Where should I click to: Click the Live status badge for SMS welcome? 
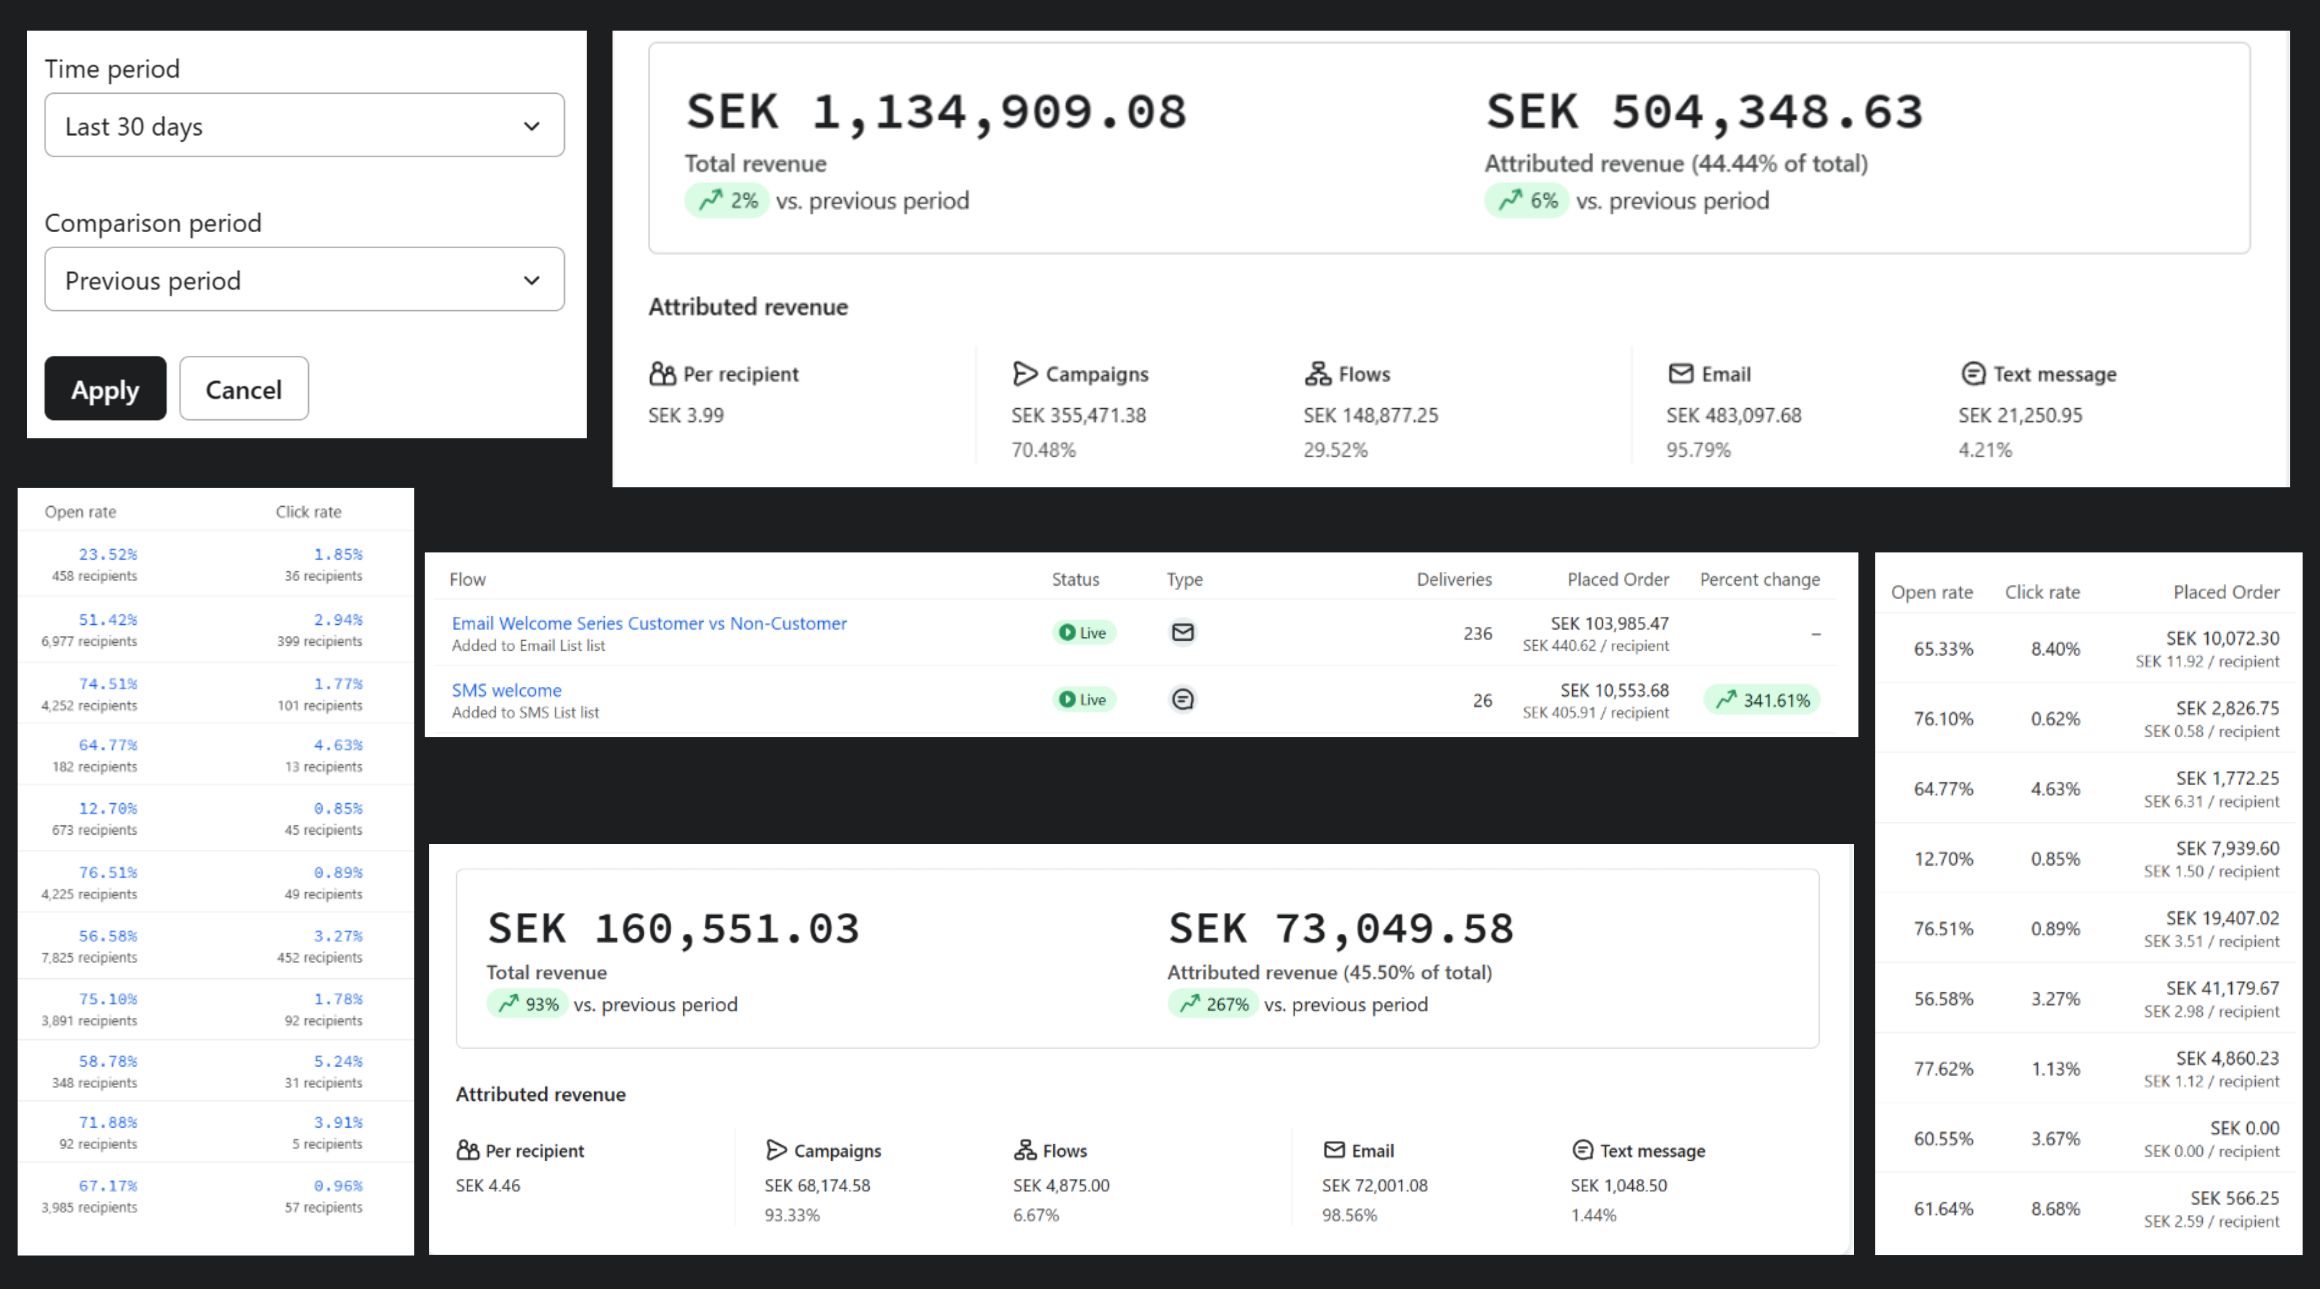[x=1083, y=699]
